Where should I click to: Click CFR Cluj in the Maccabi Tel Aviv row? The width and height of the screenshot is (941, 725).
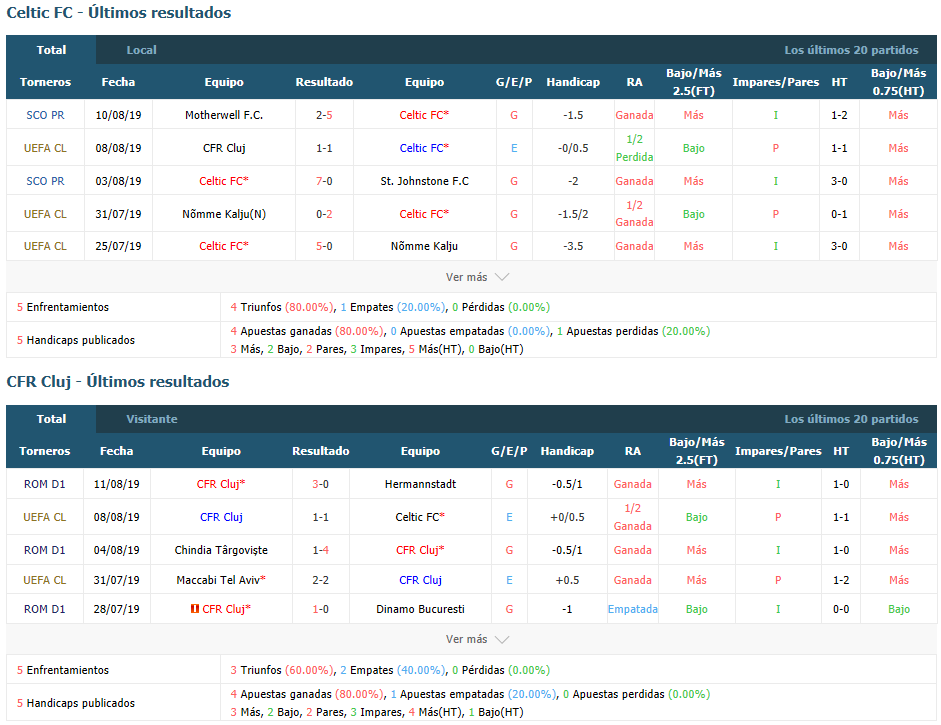tap(420, 580)
